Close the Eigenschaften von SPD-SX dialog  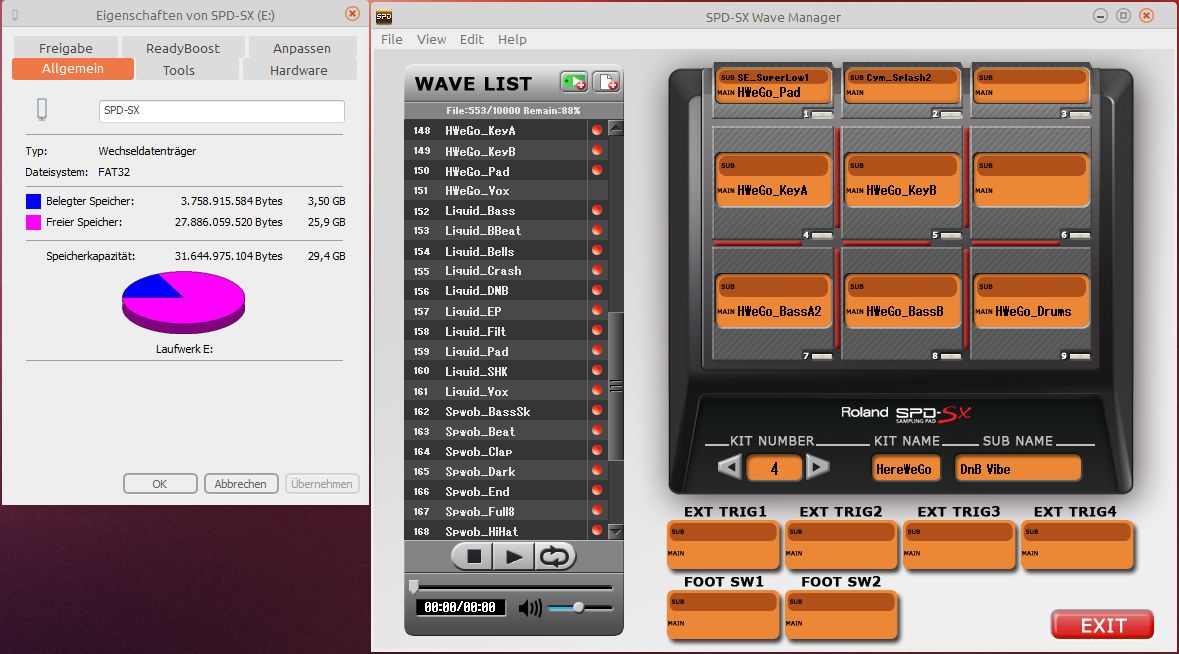pyautogui.click(x=352, y=14)
